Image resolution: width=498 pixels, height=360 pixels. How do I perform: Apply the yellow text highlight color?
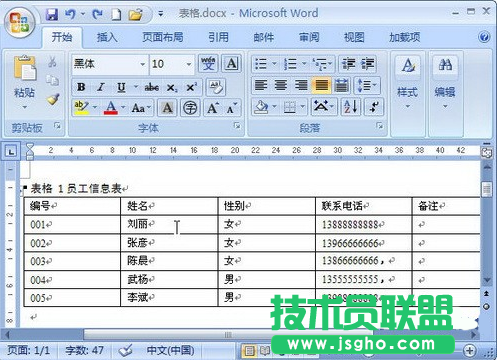[x=81, y=108]
